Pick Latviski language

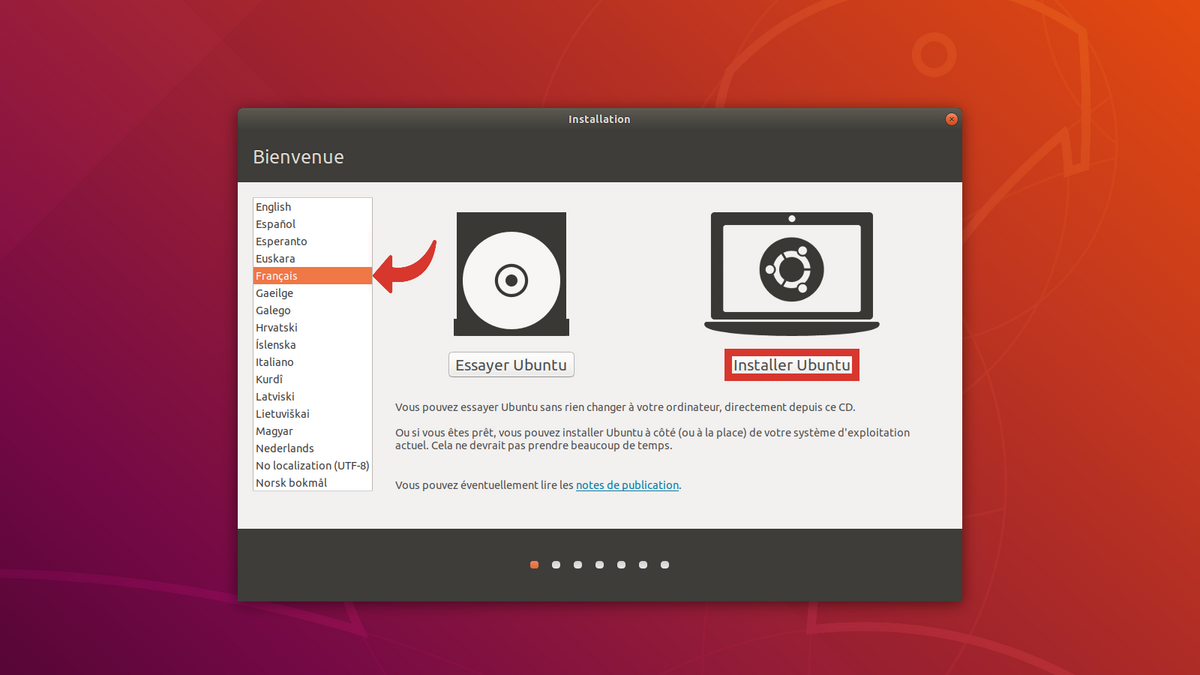tap(312, 396)
